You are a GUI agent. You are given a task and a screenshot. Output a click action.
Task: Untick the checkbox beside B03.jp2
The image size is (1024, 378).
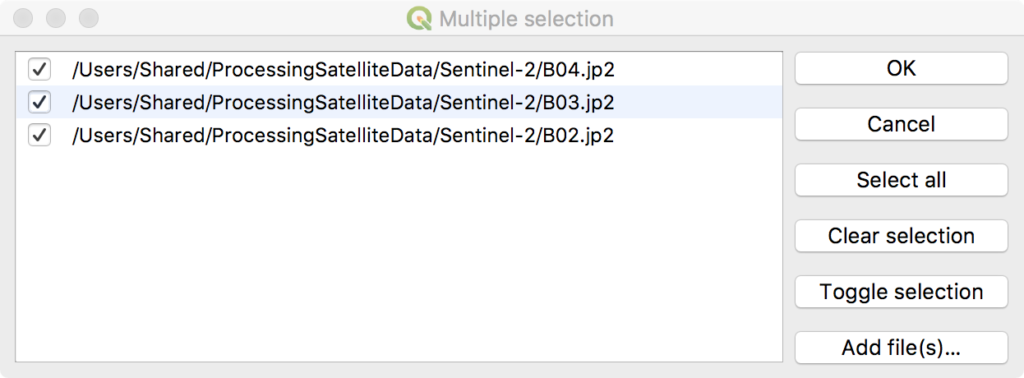pos(39,102)
